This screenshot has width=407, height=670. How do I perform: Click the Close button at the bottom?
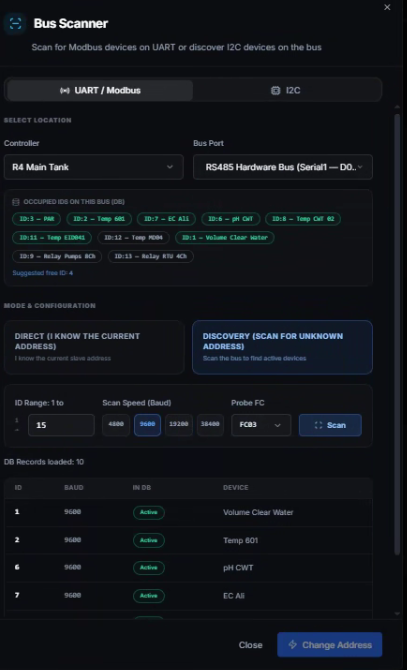[251, 645]
